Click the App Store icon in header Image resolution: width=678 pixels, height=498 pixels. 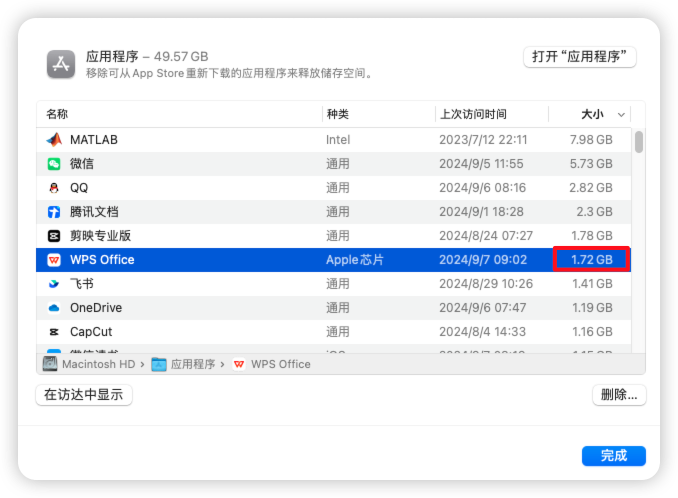(x=61, y=64)
